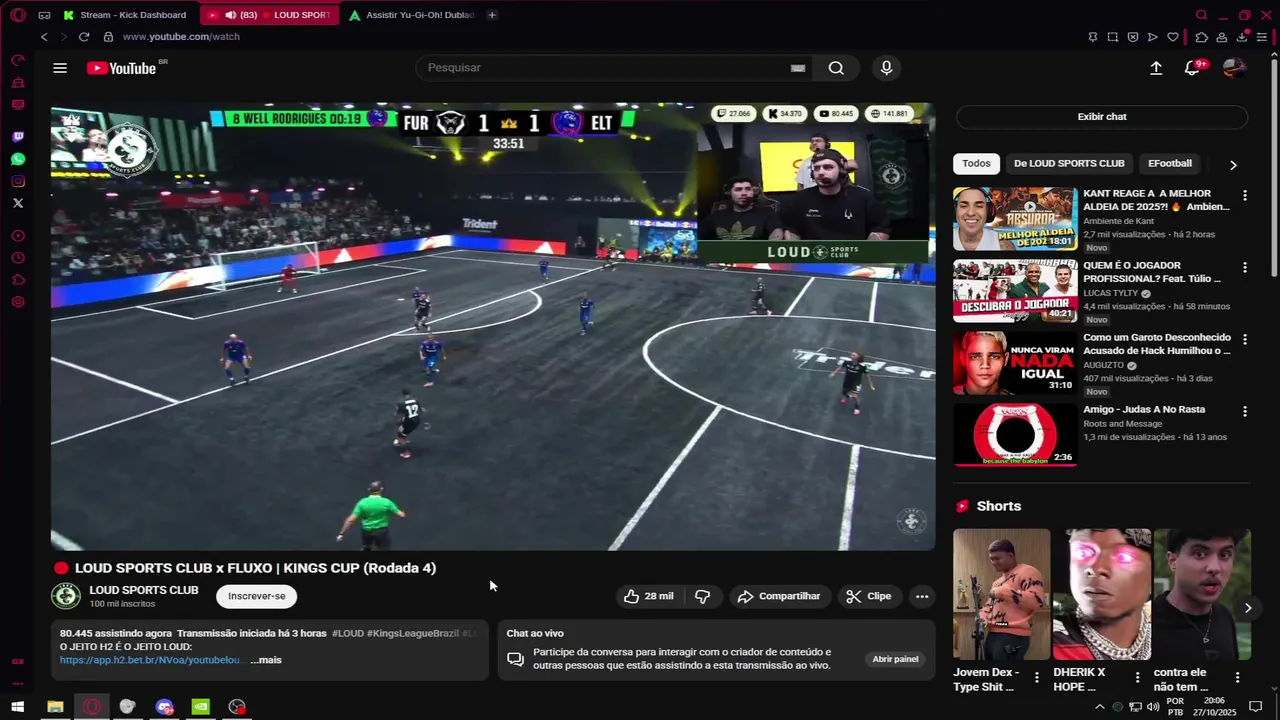Open WhatsApp in the Opera sidebar
Viewport: 1280px width, 720px height.
(18, 159)
